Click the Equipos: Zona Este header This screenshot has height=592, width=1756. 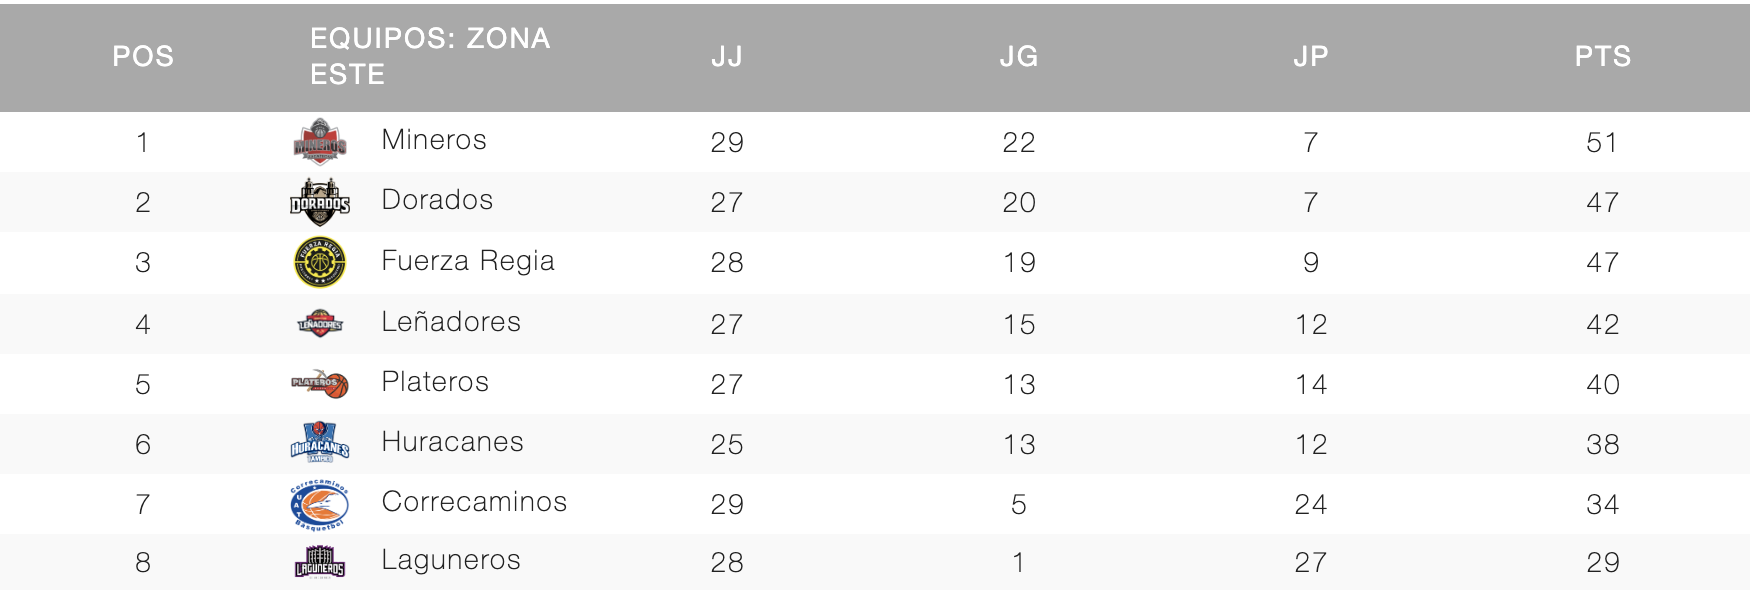coord(430,56)
